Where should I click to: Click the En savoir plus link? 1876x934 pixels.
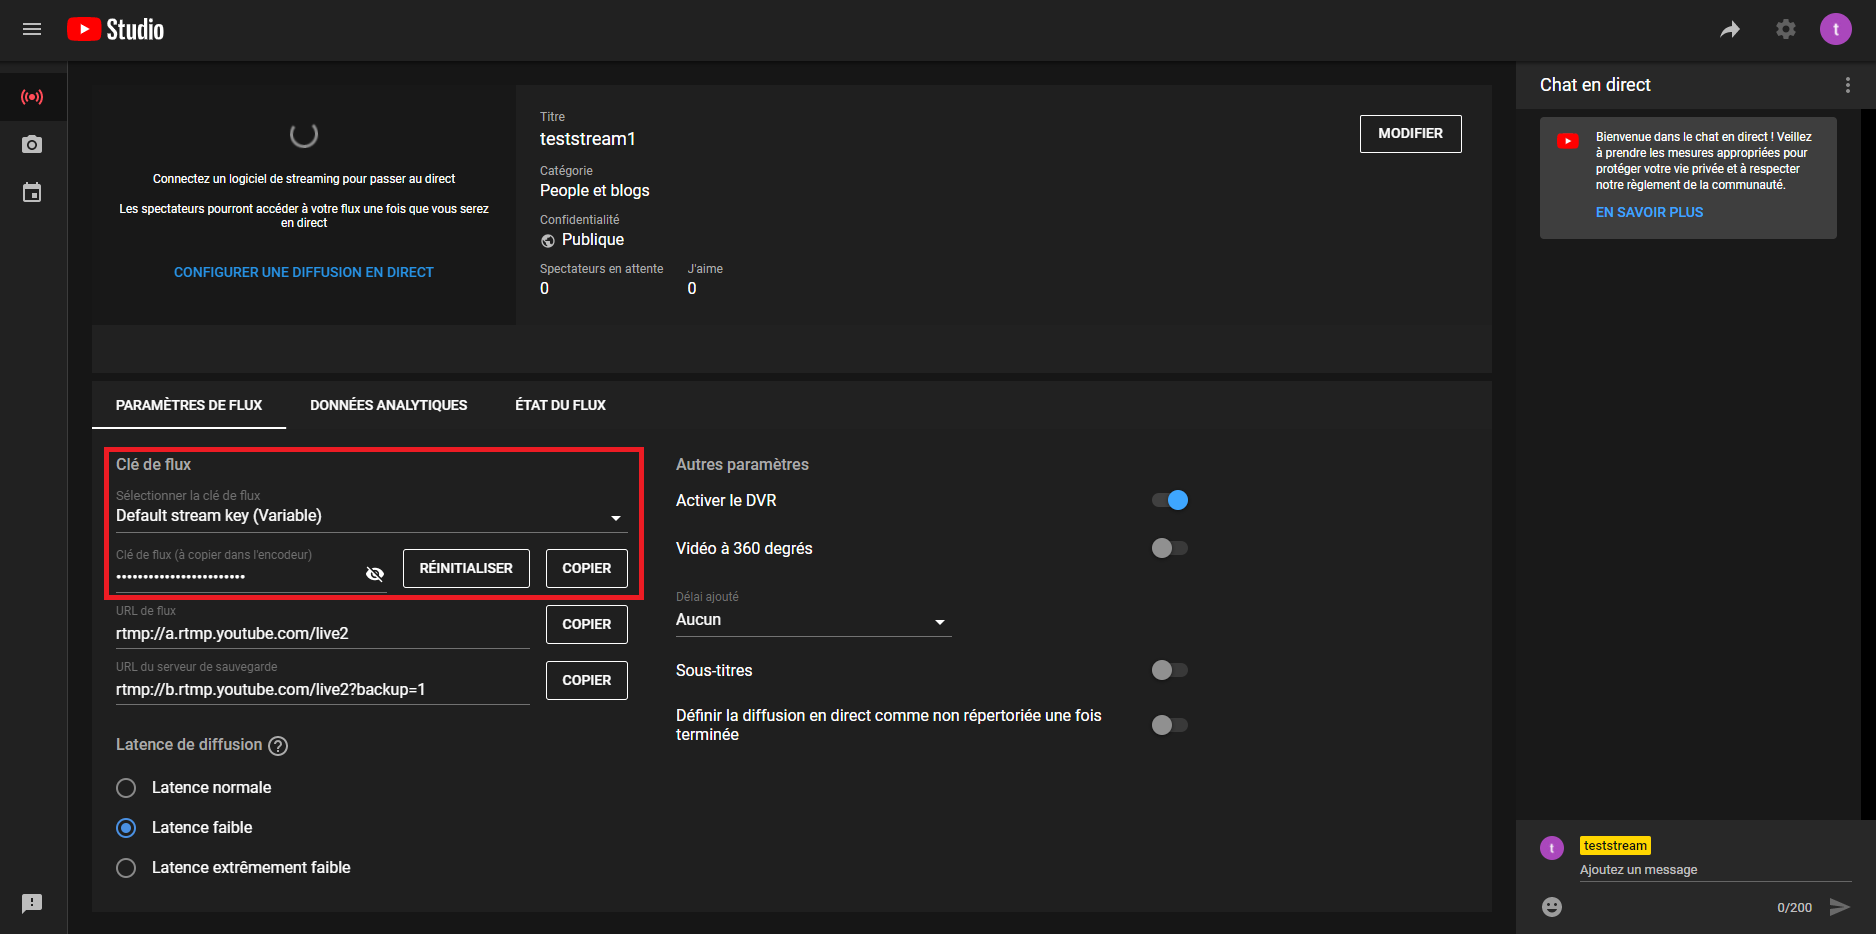pos(1649,212)
